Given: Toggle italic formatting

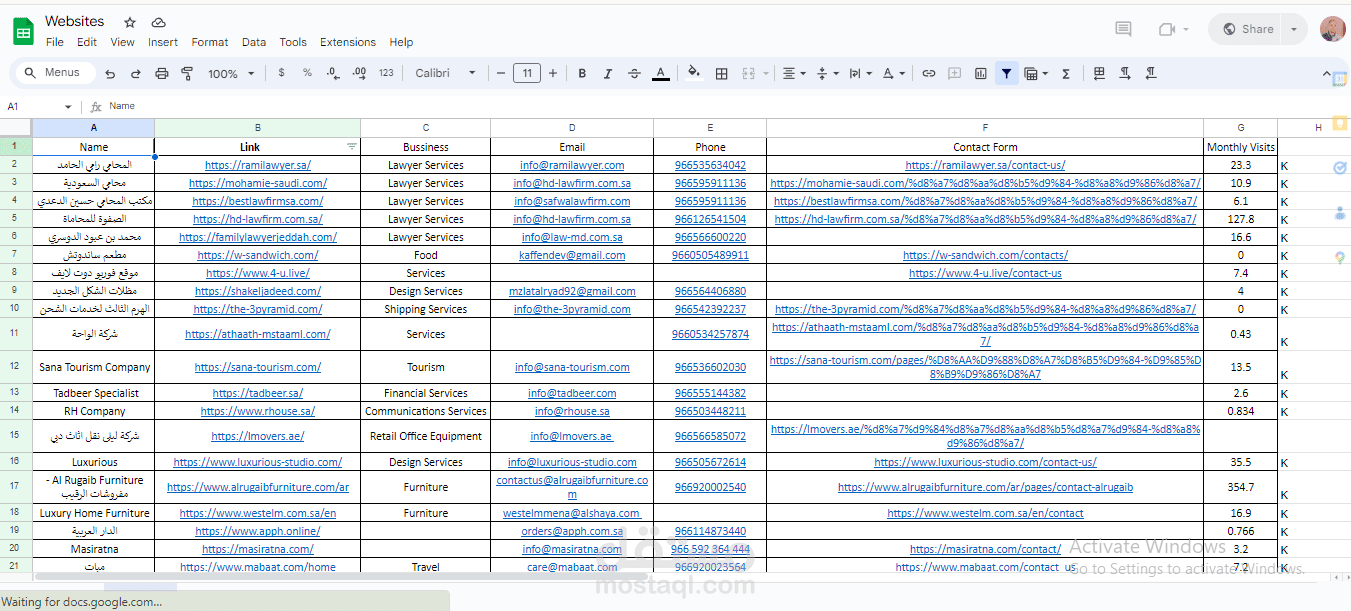Looking at the screenshot, I should tap(607, 73).
